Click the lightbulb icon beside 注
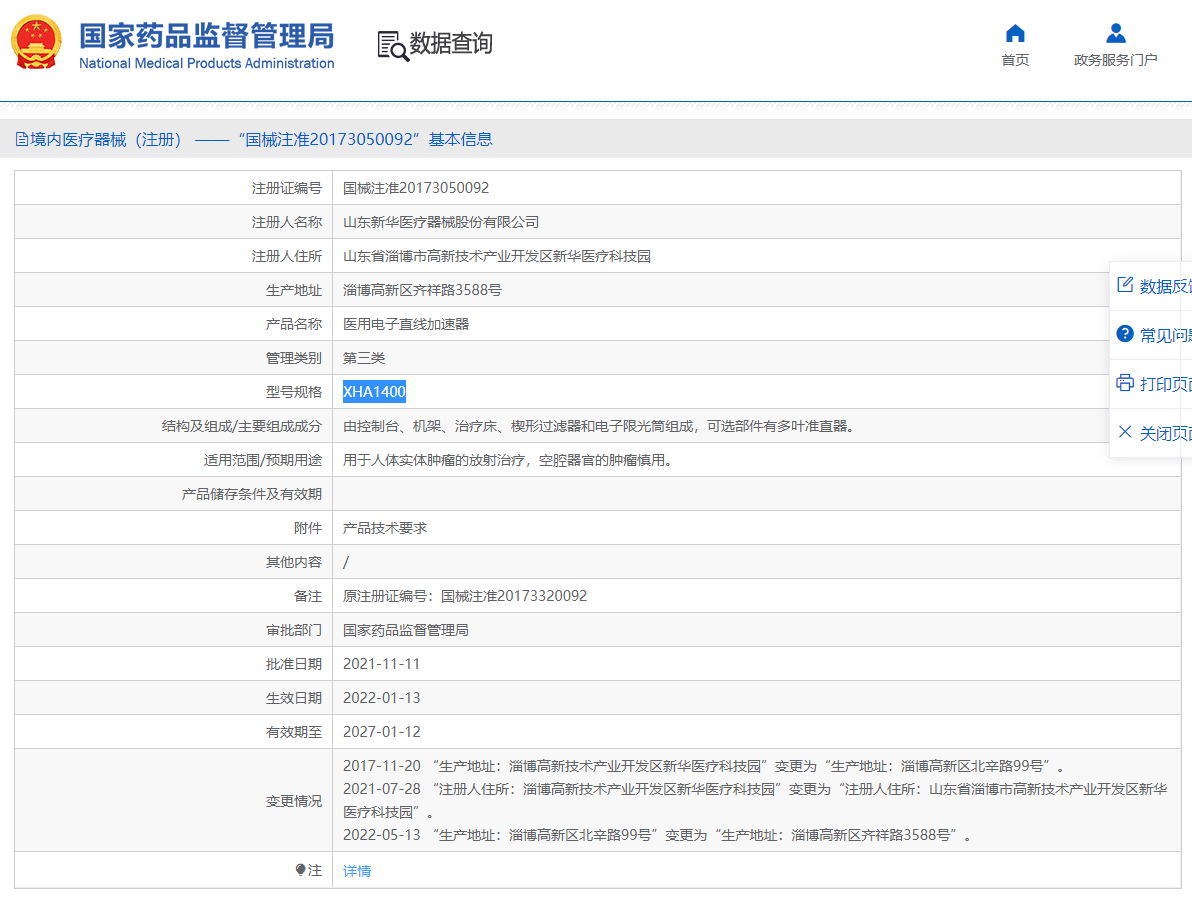1192x900 pixels. click(300, 870)
